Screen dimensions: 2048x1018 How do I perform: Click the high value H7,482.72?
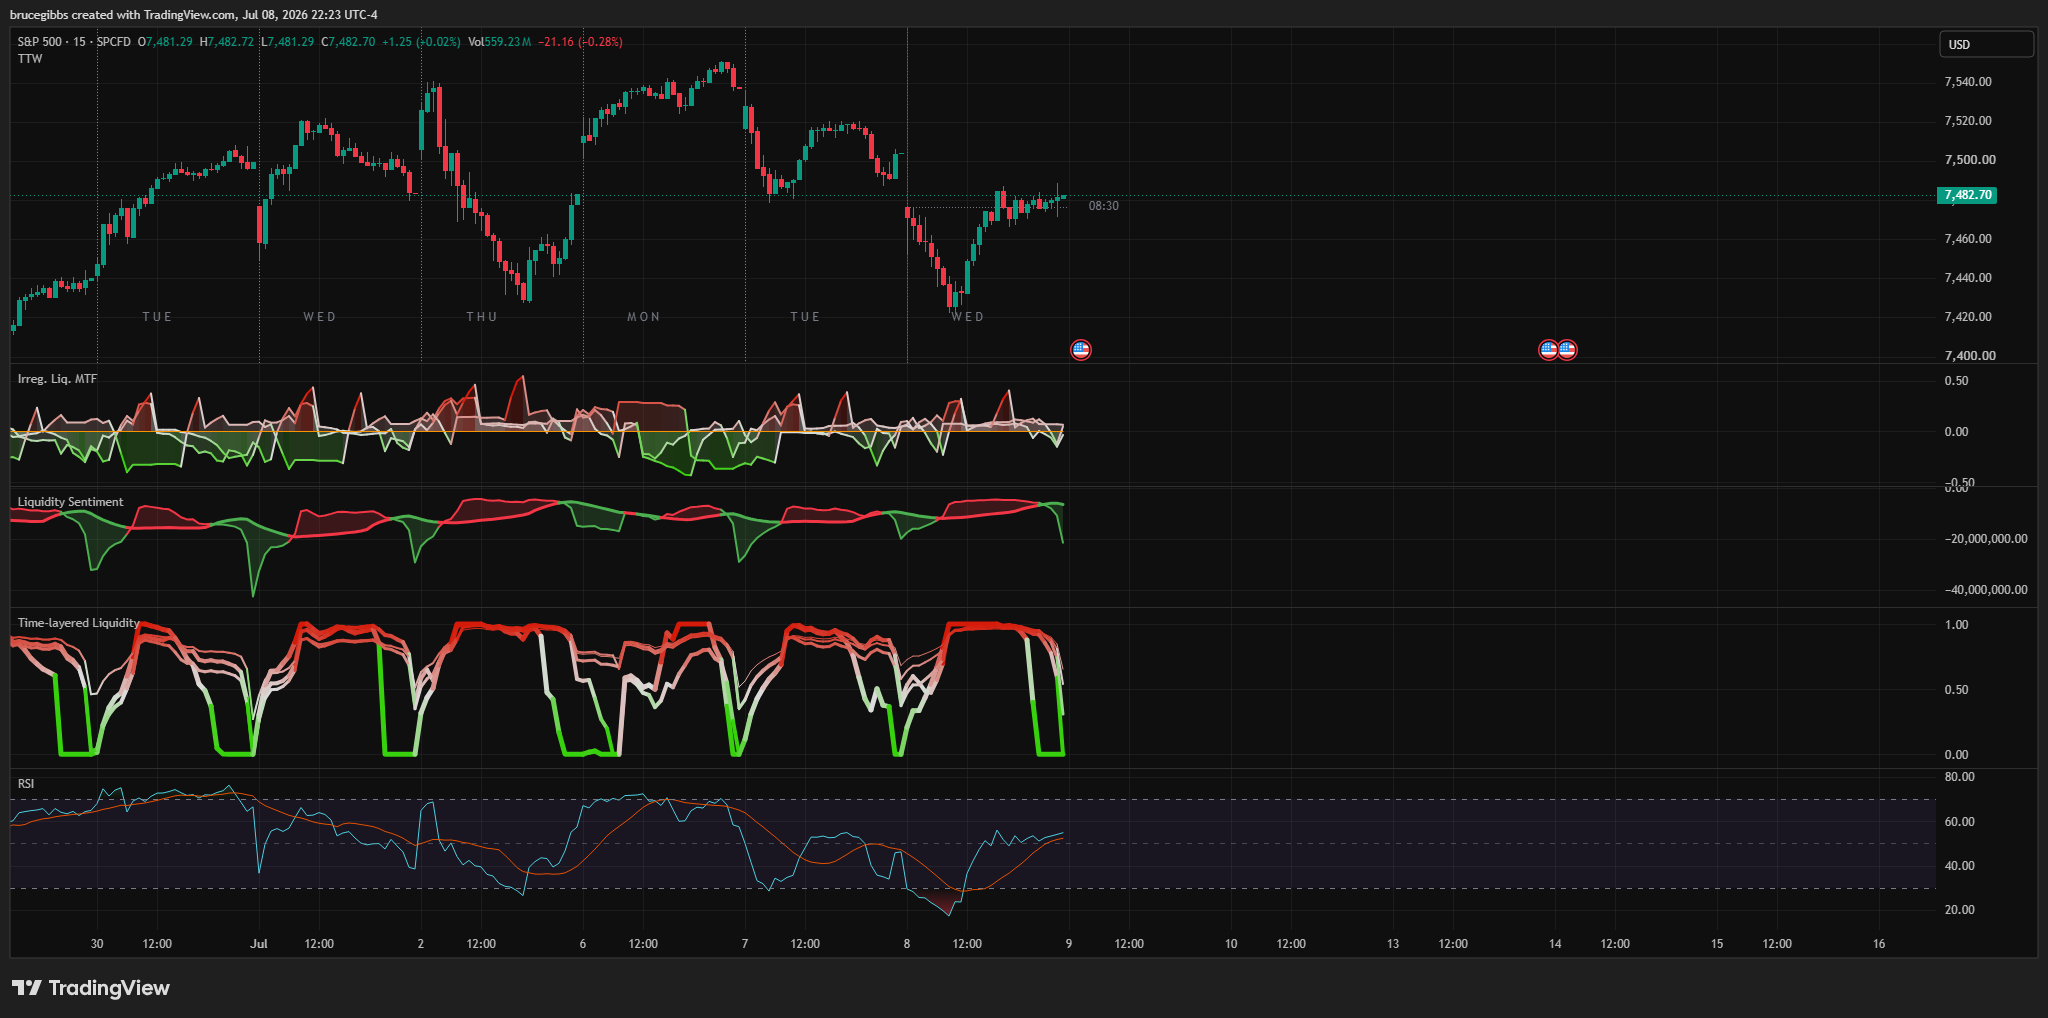coord(227,42)
